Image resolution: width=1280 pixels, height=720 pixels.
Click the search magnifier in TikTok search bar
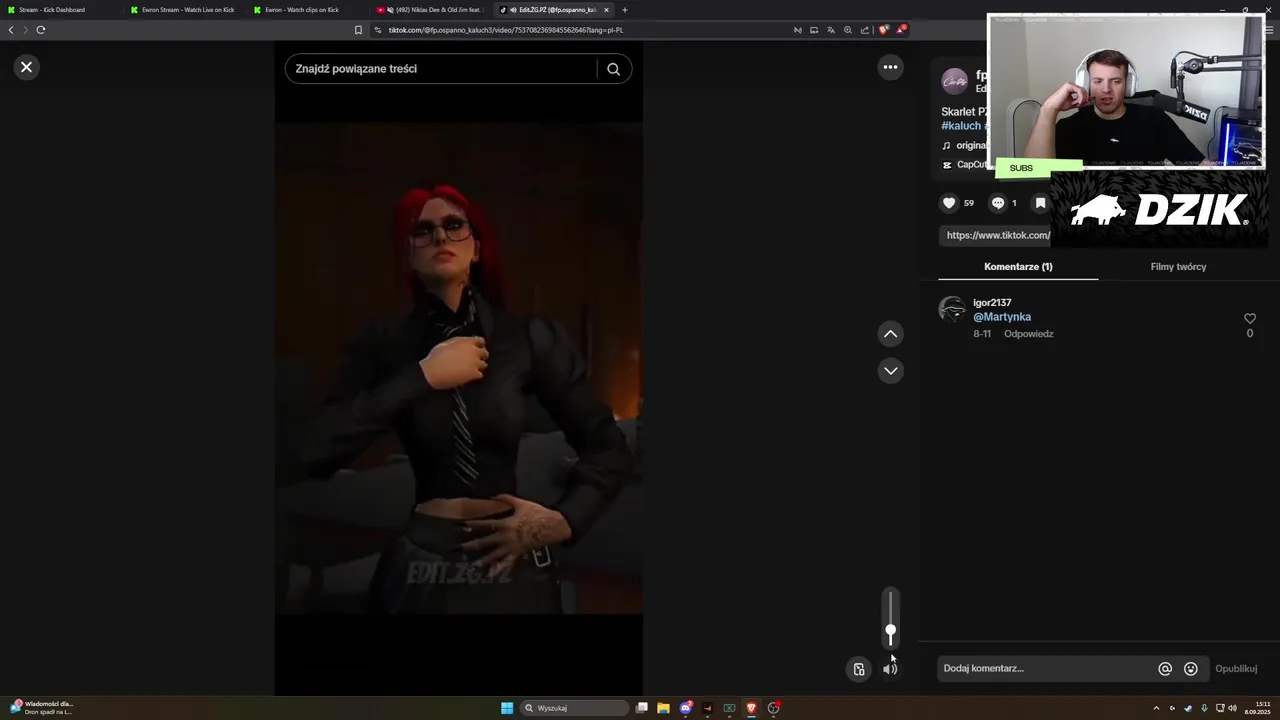tap(613, 69)
